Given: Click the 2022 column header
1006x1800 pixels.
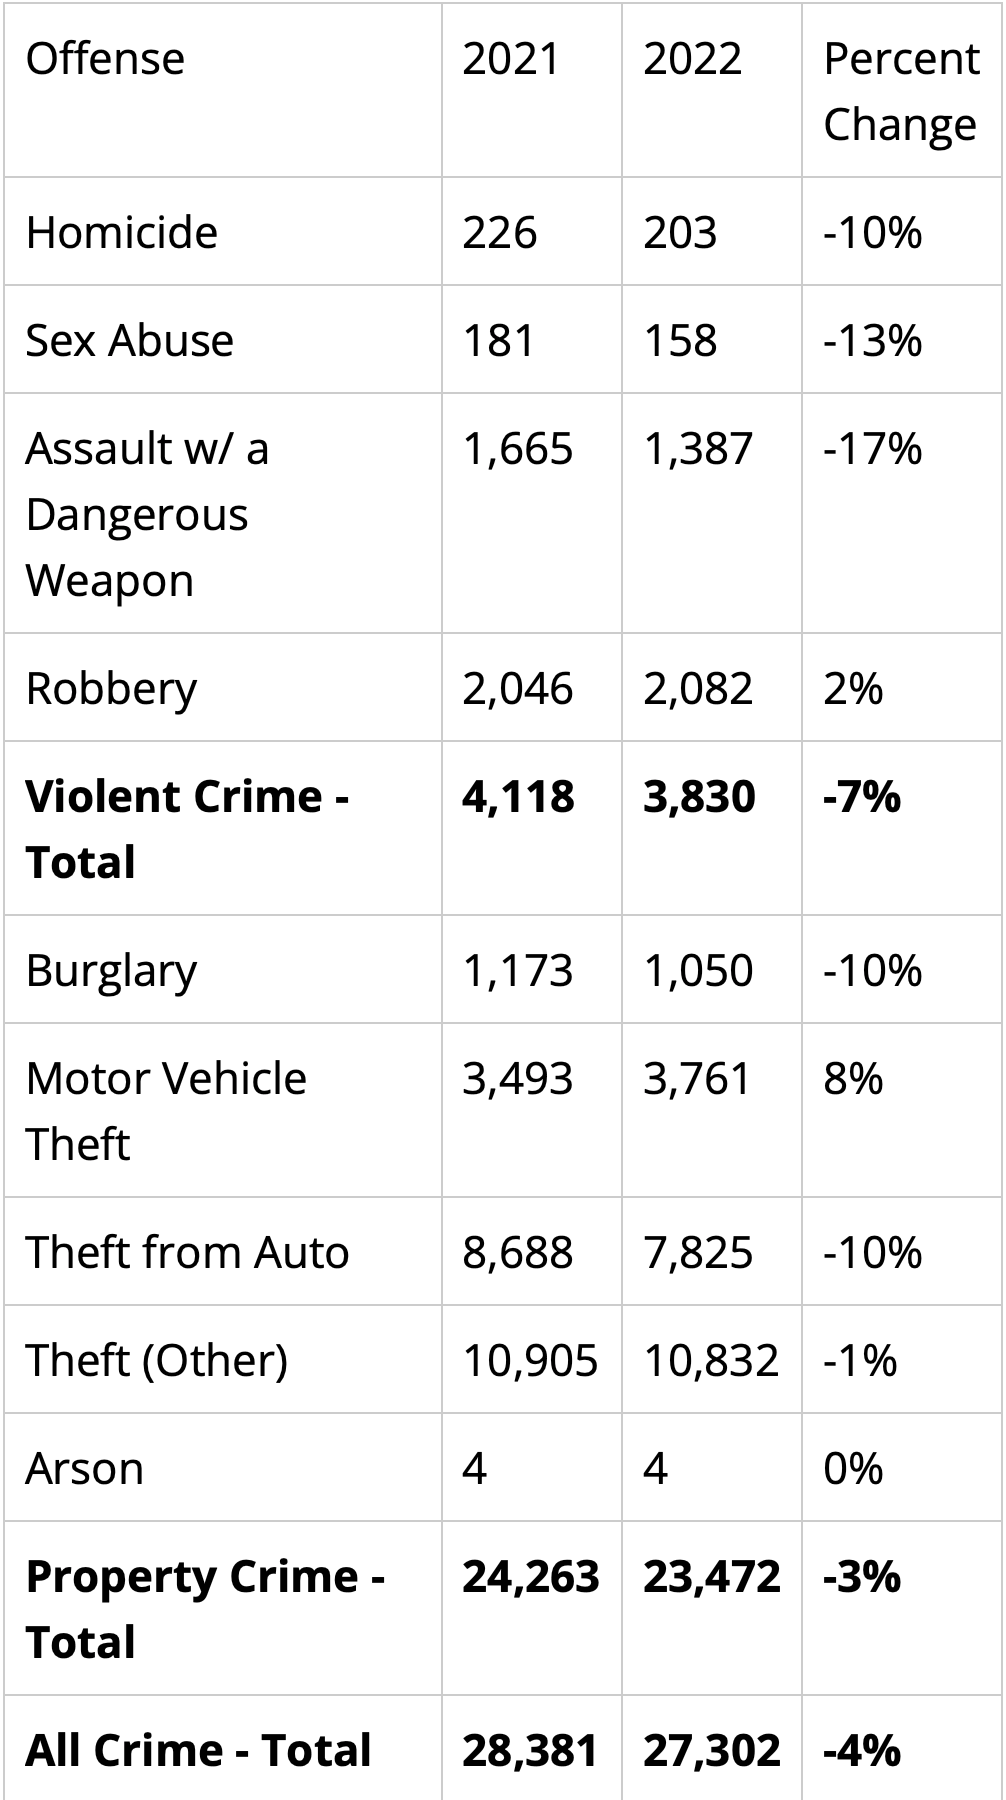Looking at the screenshot, I should 692,59.
